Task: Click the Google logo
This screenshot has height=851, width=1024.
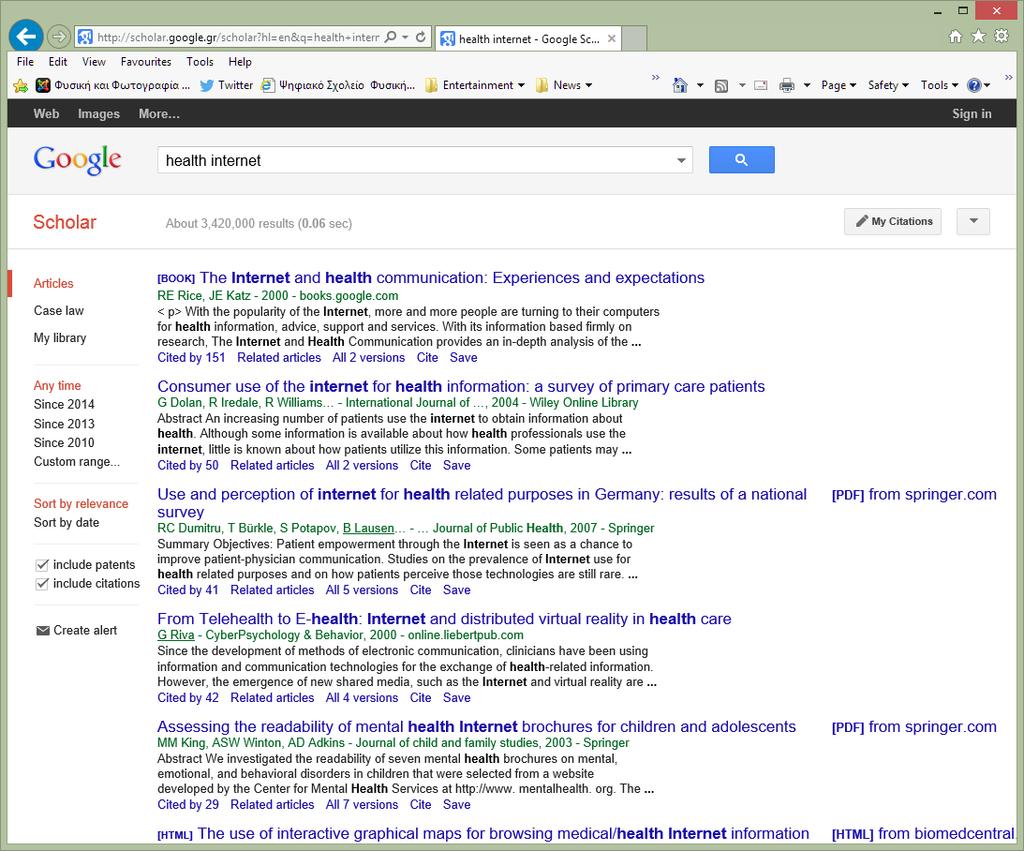Action: 77,159
